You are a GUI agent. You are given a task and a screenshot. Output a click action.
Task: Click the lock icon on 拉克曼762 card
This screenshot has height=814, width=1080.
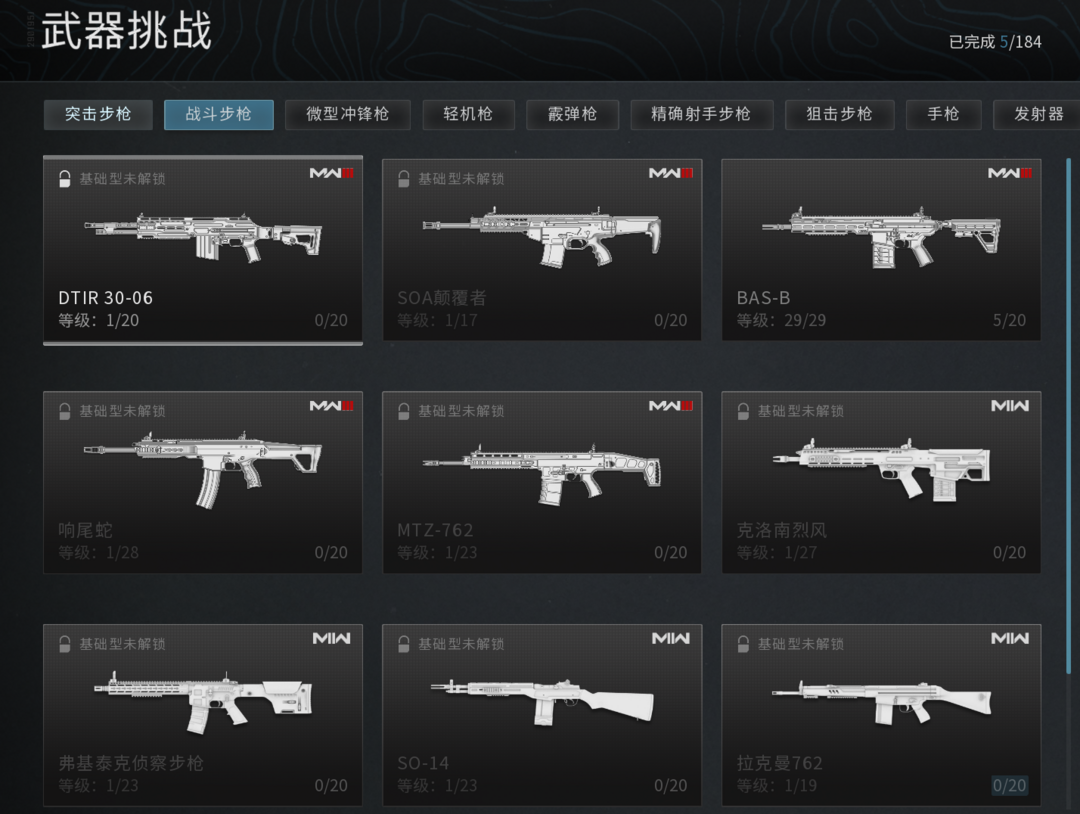[x=742, y=644]
